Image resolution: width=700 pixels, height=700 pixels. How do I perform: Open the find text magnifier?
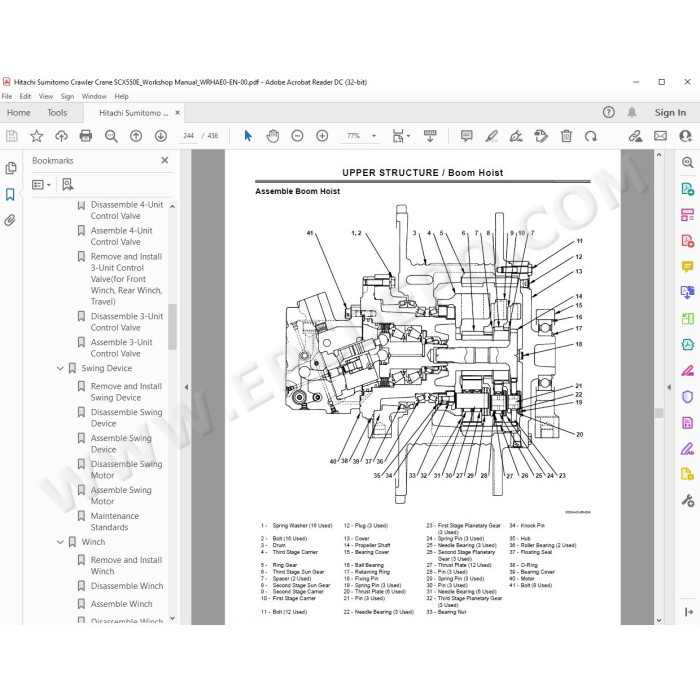[111, 136]
